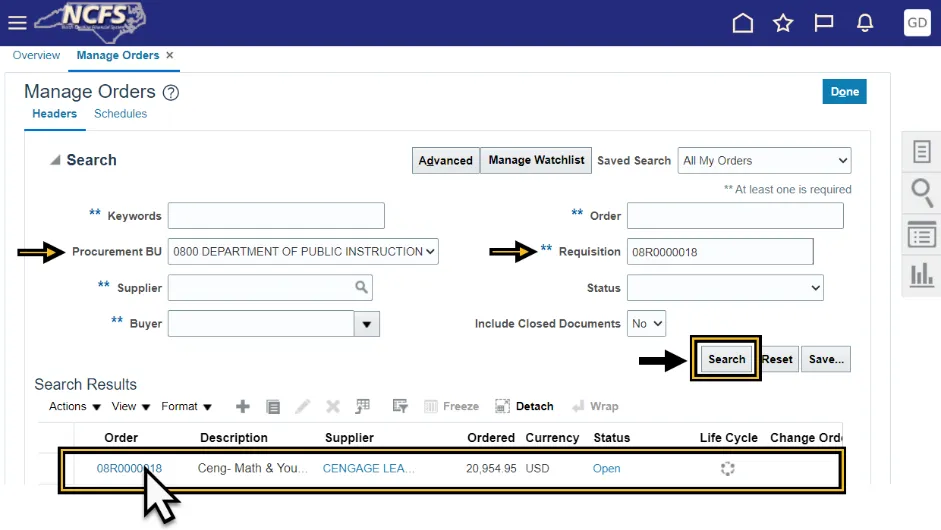Viewport: 941px width, 530px height.
Task: Click into the Requisition input field
Action: point(720,252)
